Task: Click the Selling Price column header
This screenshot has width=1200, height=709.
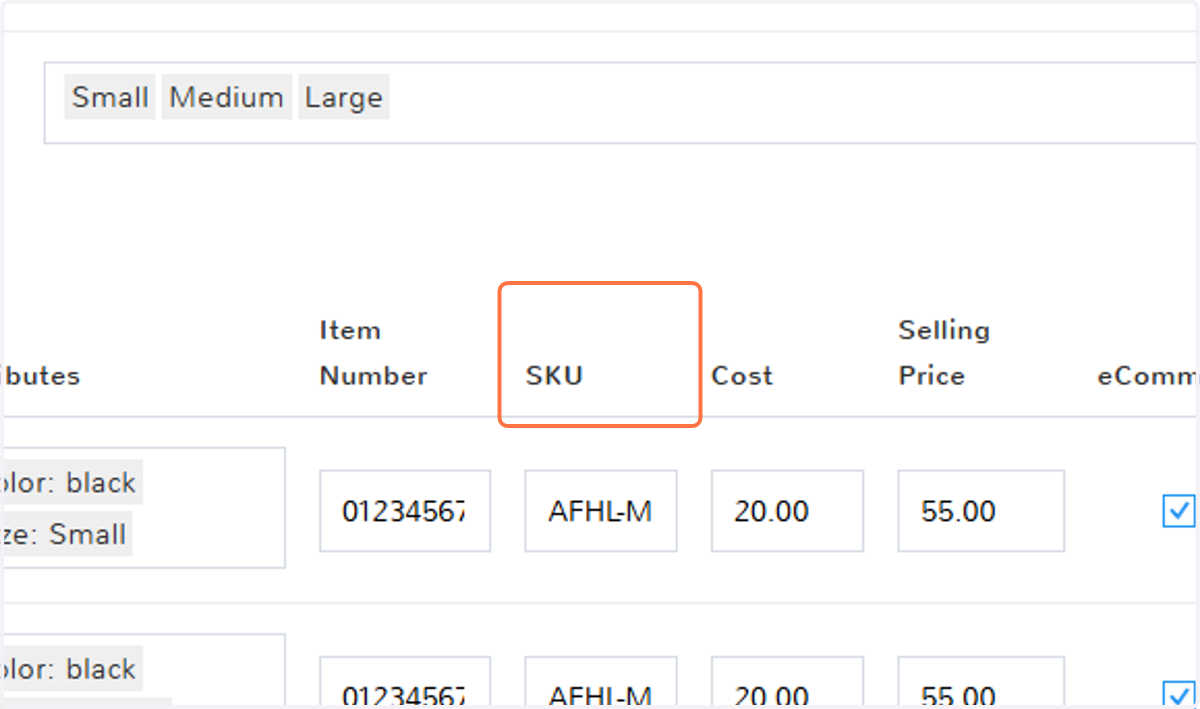Action: point(944,353)
